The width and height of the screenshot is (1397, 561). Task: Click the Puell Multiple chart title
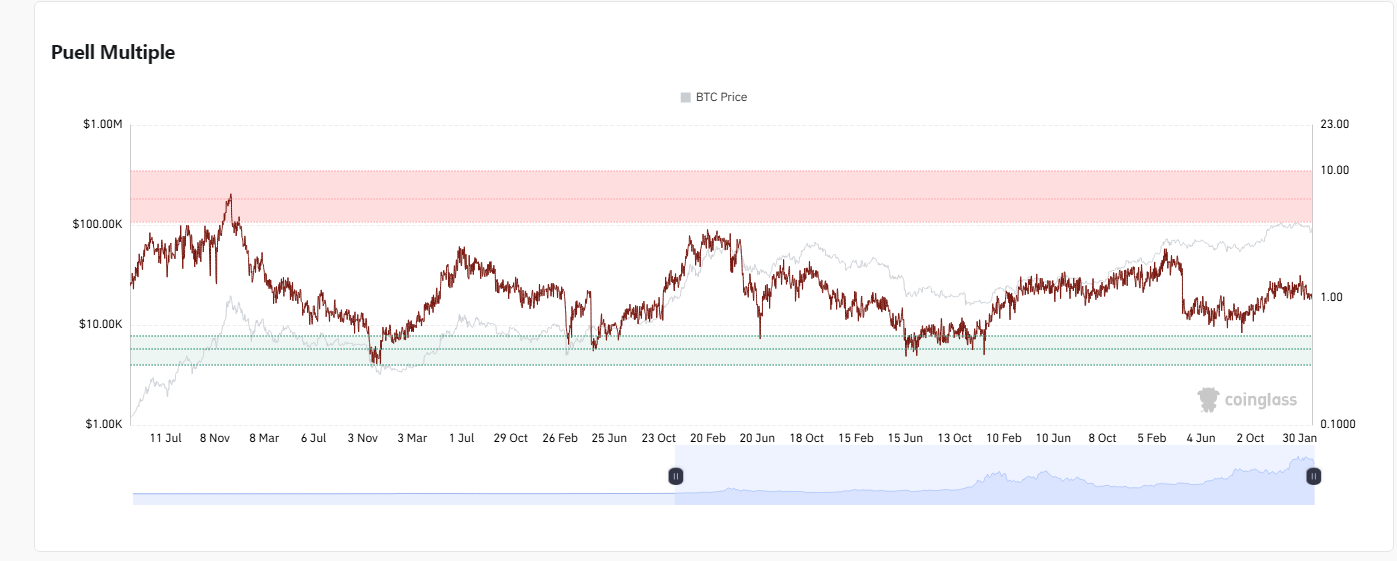point(113,52)
